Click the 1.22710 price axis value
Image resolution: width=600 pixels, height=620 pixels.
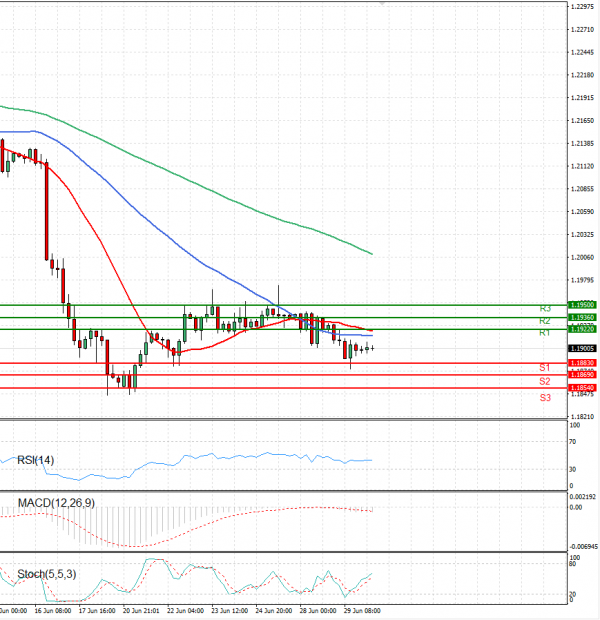583,30
